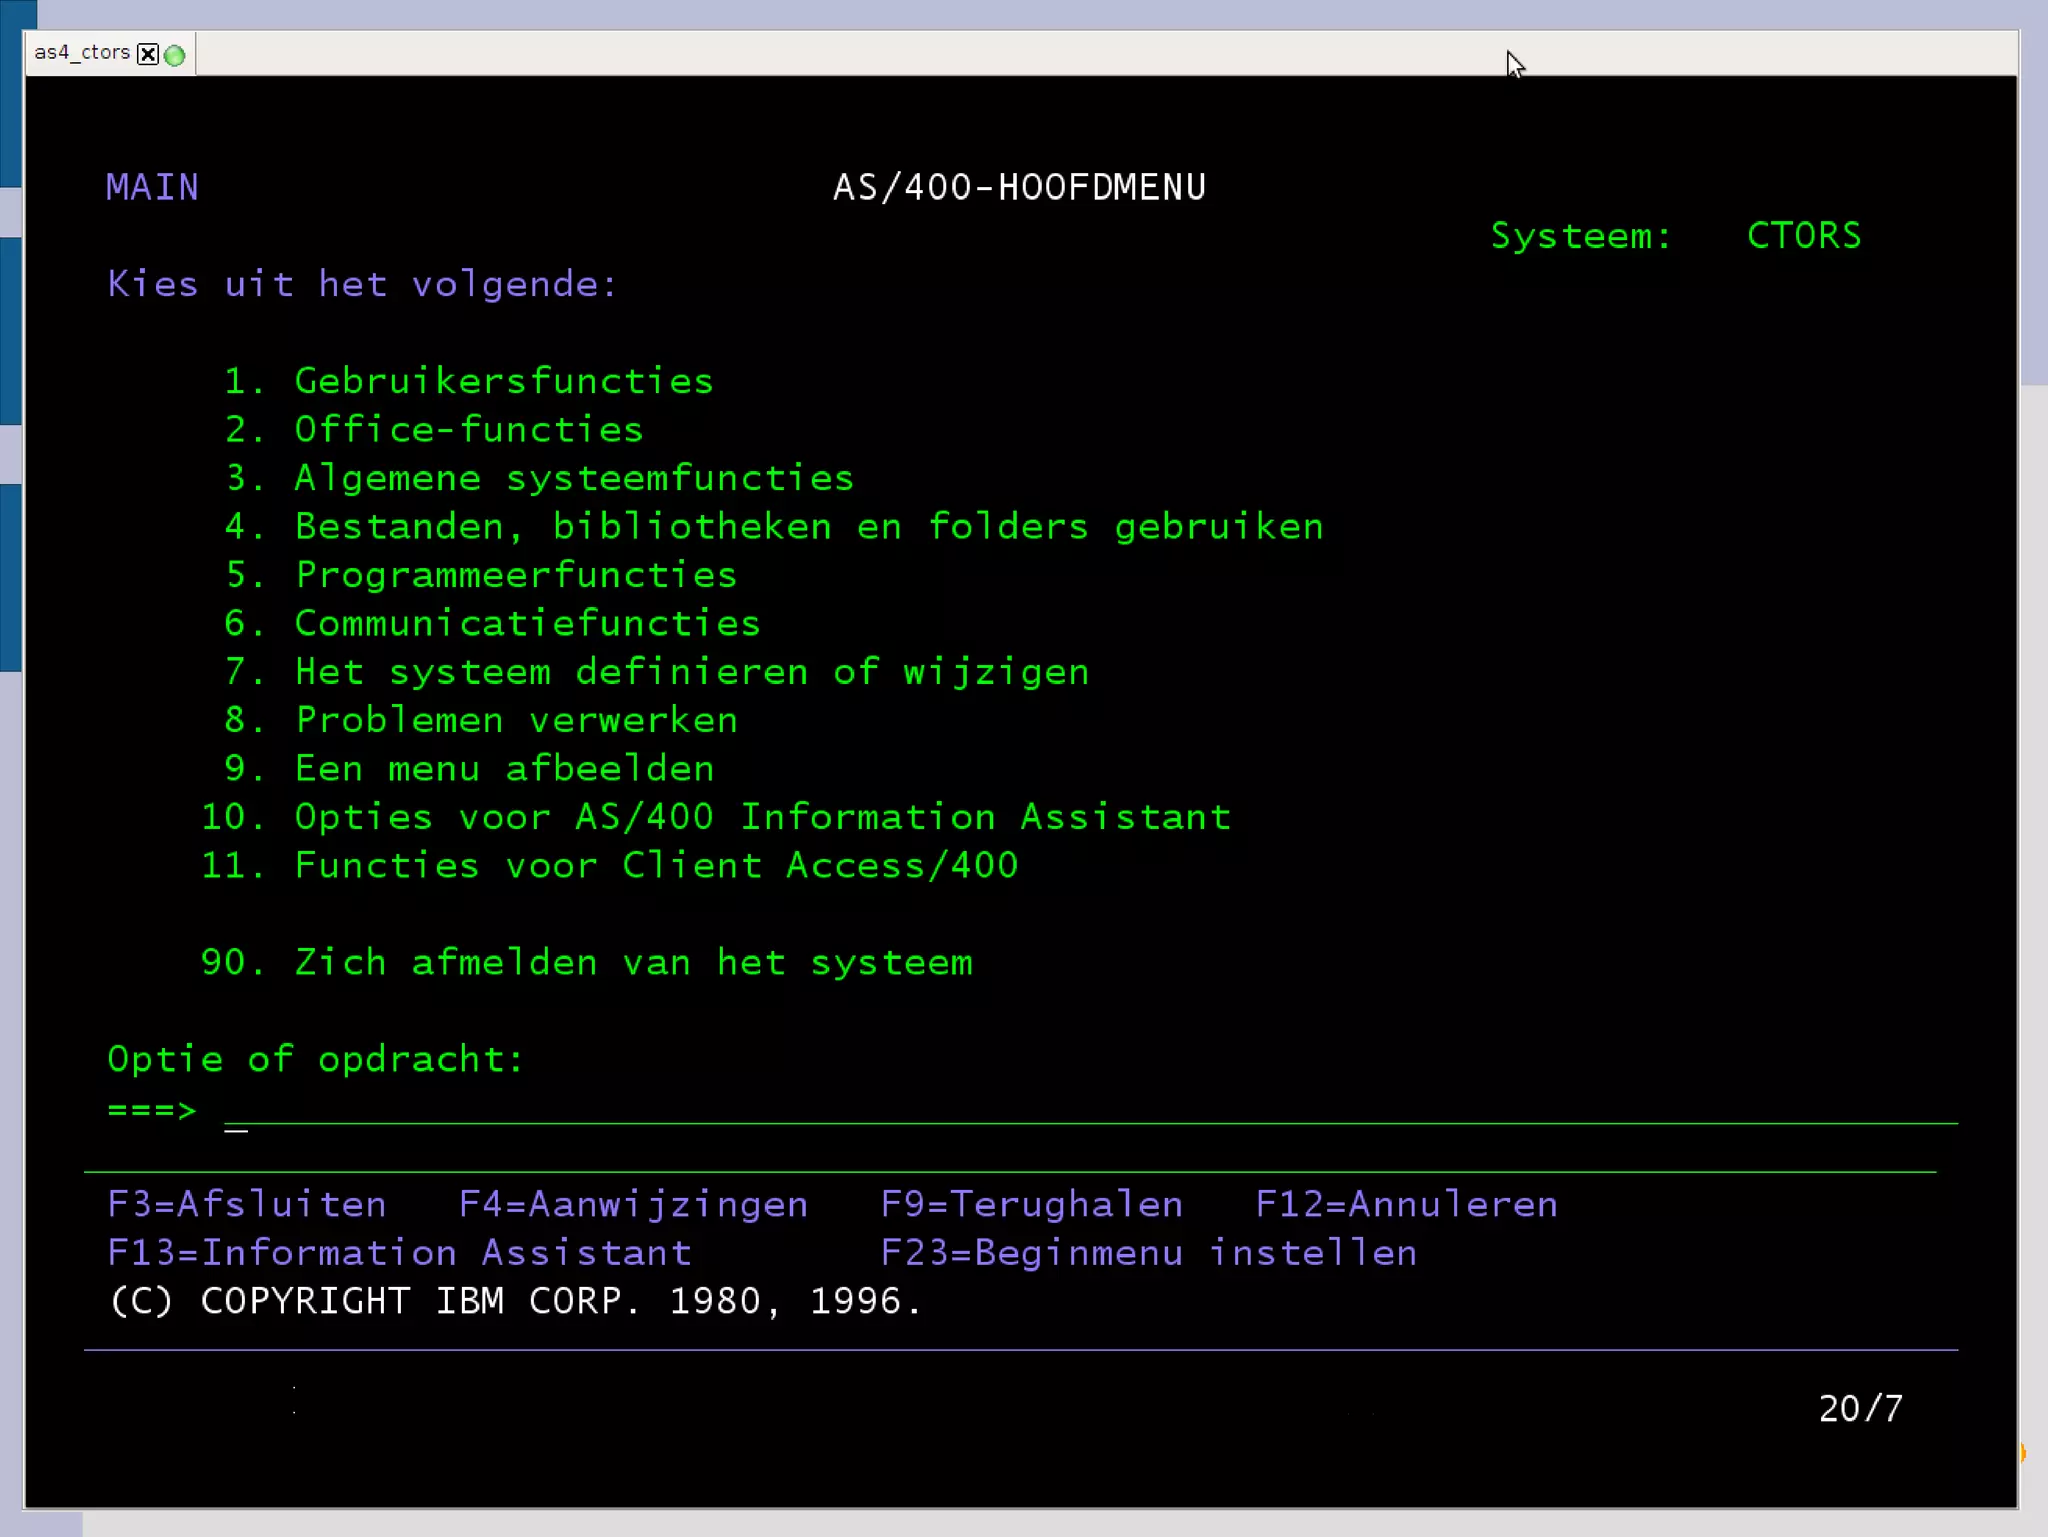The image size is (2048, 1537).
Task: Select the as4_ctors tab label
Action: 82,53
